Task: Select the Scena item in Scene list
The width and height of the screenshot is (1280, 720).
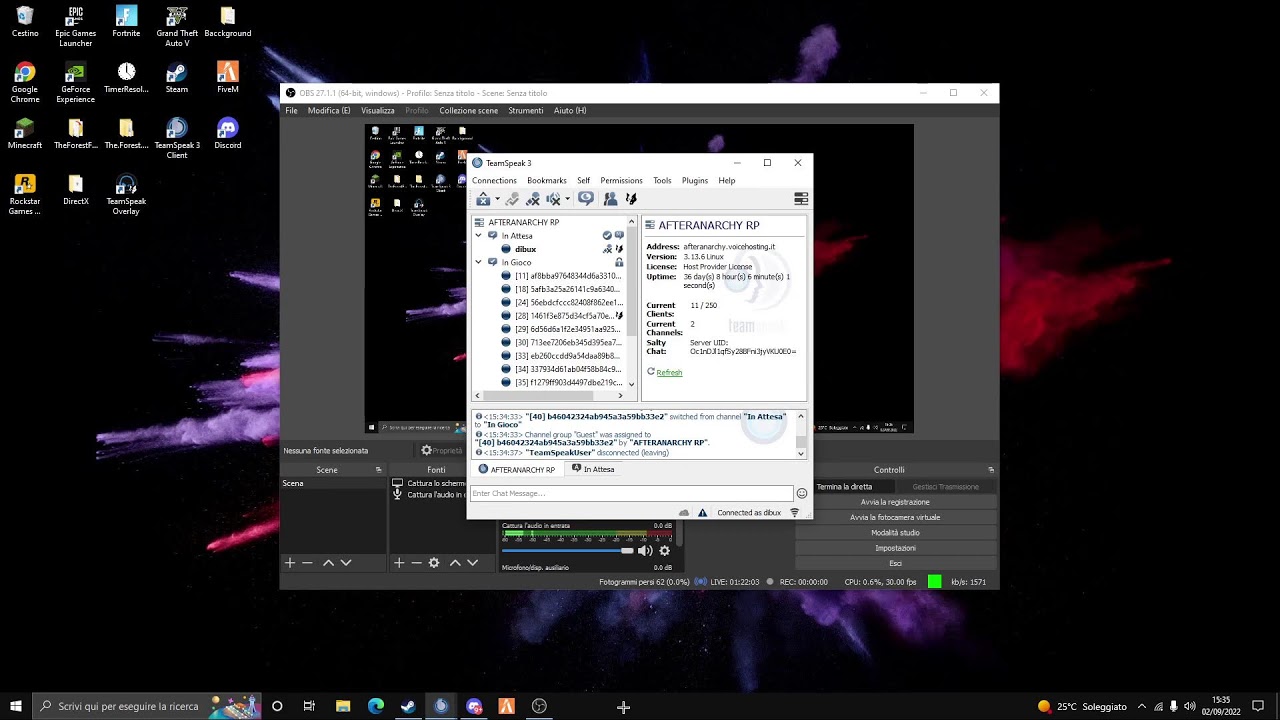Action: [334, 484]
